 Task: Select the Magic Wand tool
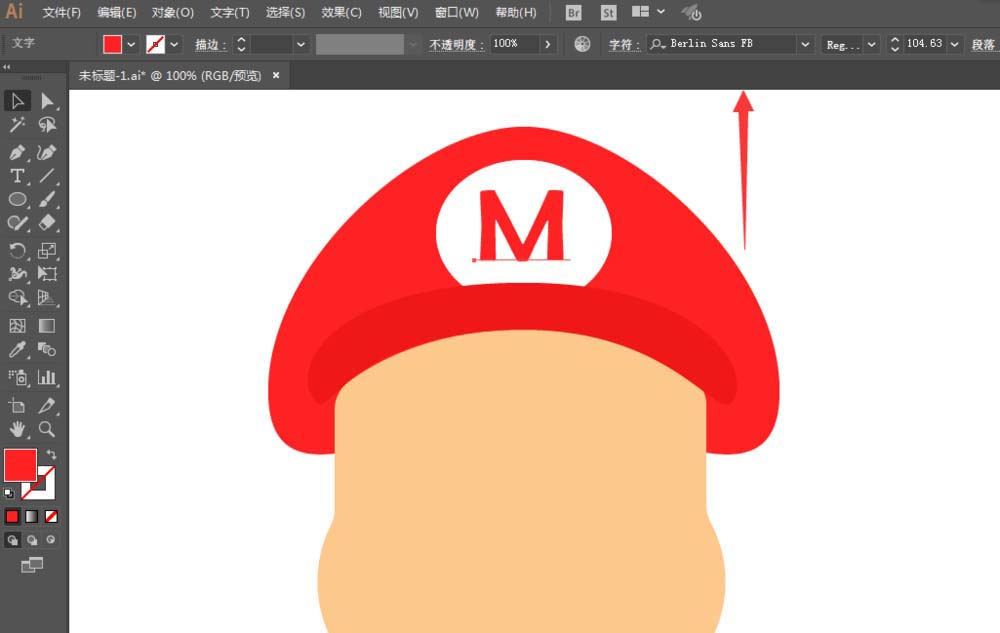coord(17,125)
